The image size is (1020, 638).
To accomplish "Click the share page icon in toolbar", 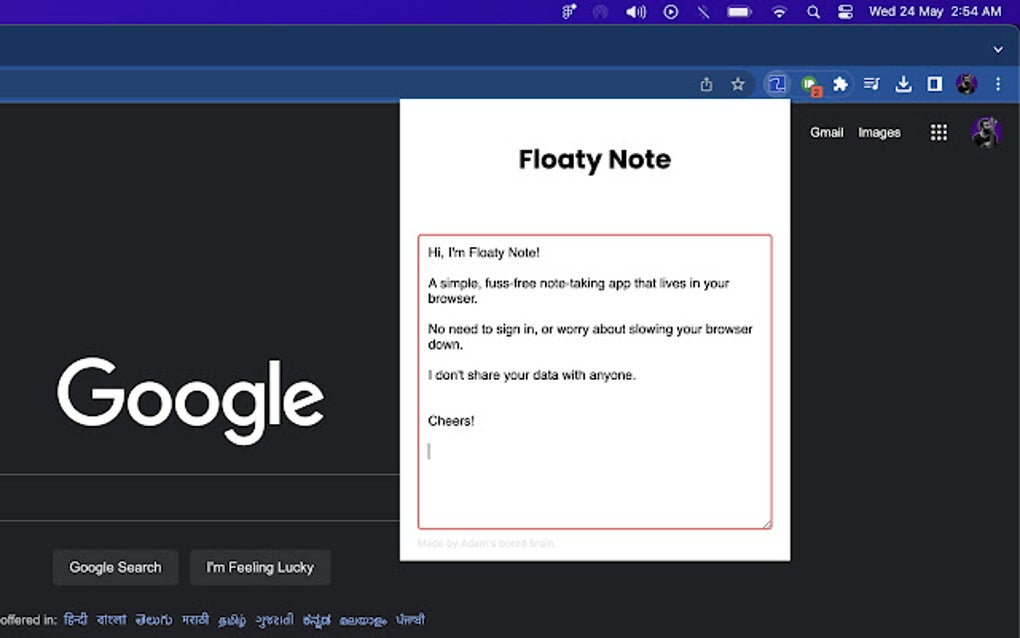I will click(706, 84).
